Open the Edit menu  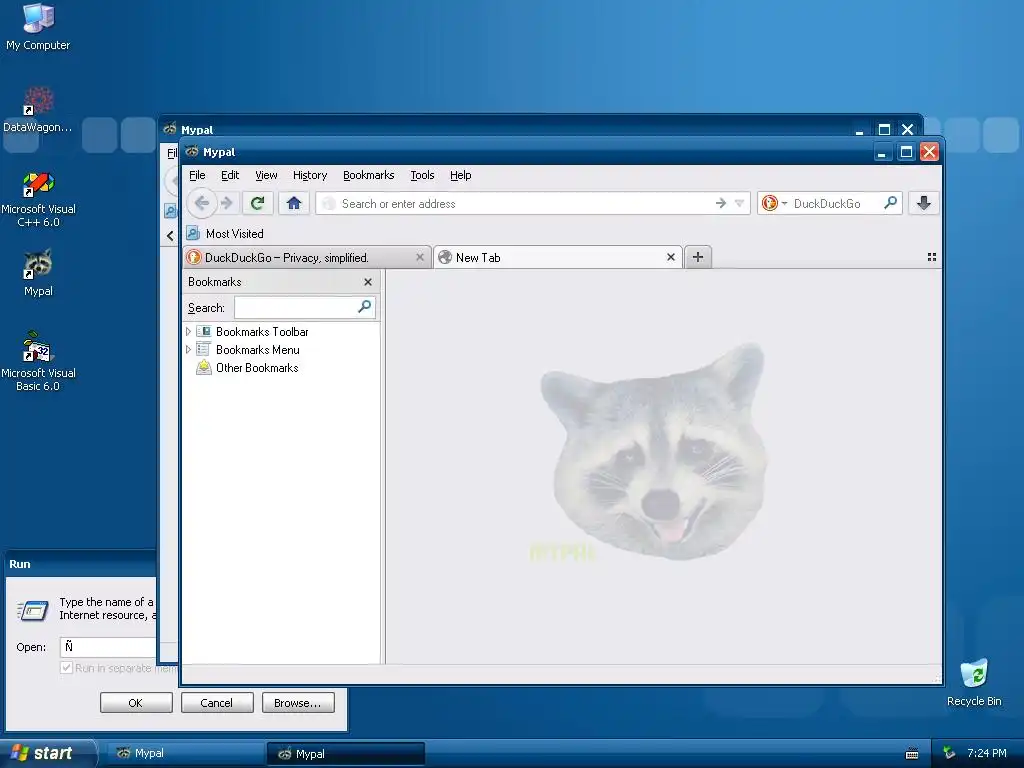tap(230, 175)
